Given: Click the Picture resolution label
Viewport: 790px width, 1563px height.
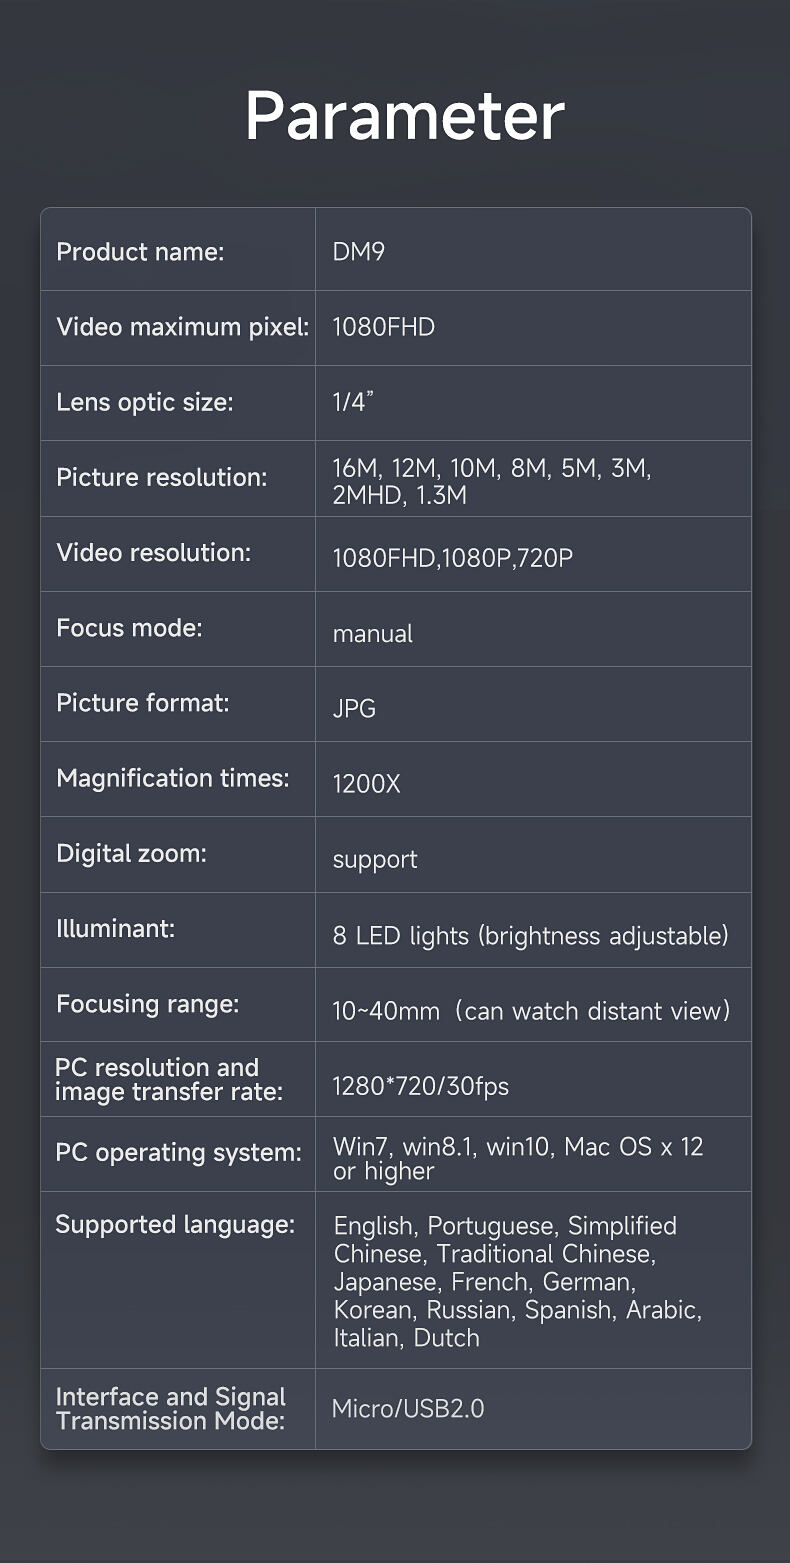Looking at the screenshot, I should (161, 477).
